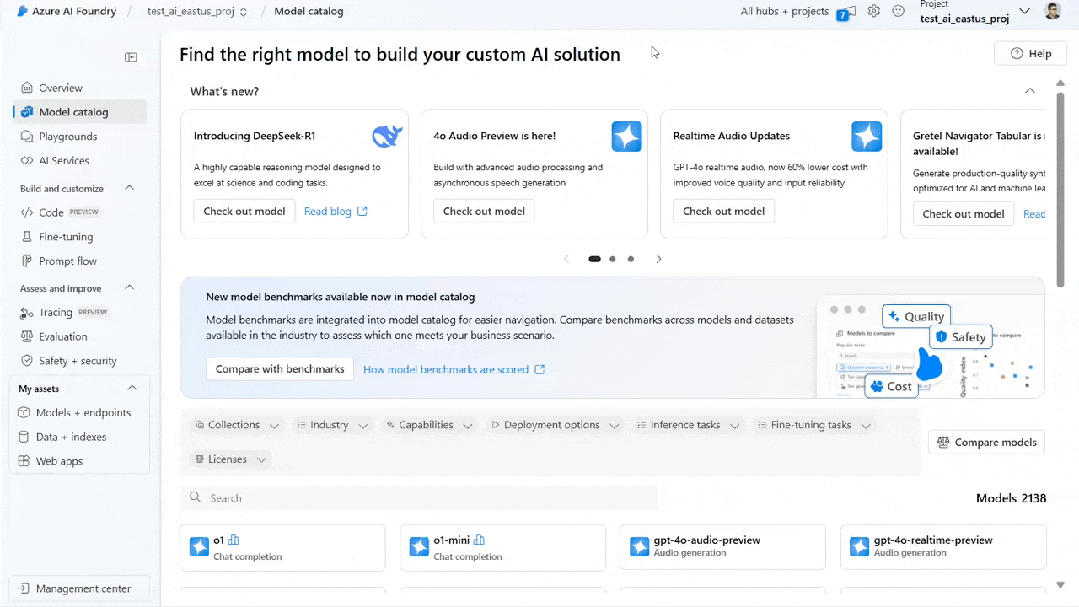Click the Compare with benchmarks button

click(x=280, y=369)
